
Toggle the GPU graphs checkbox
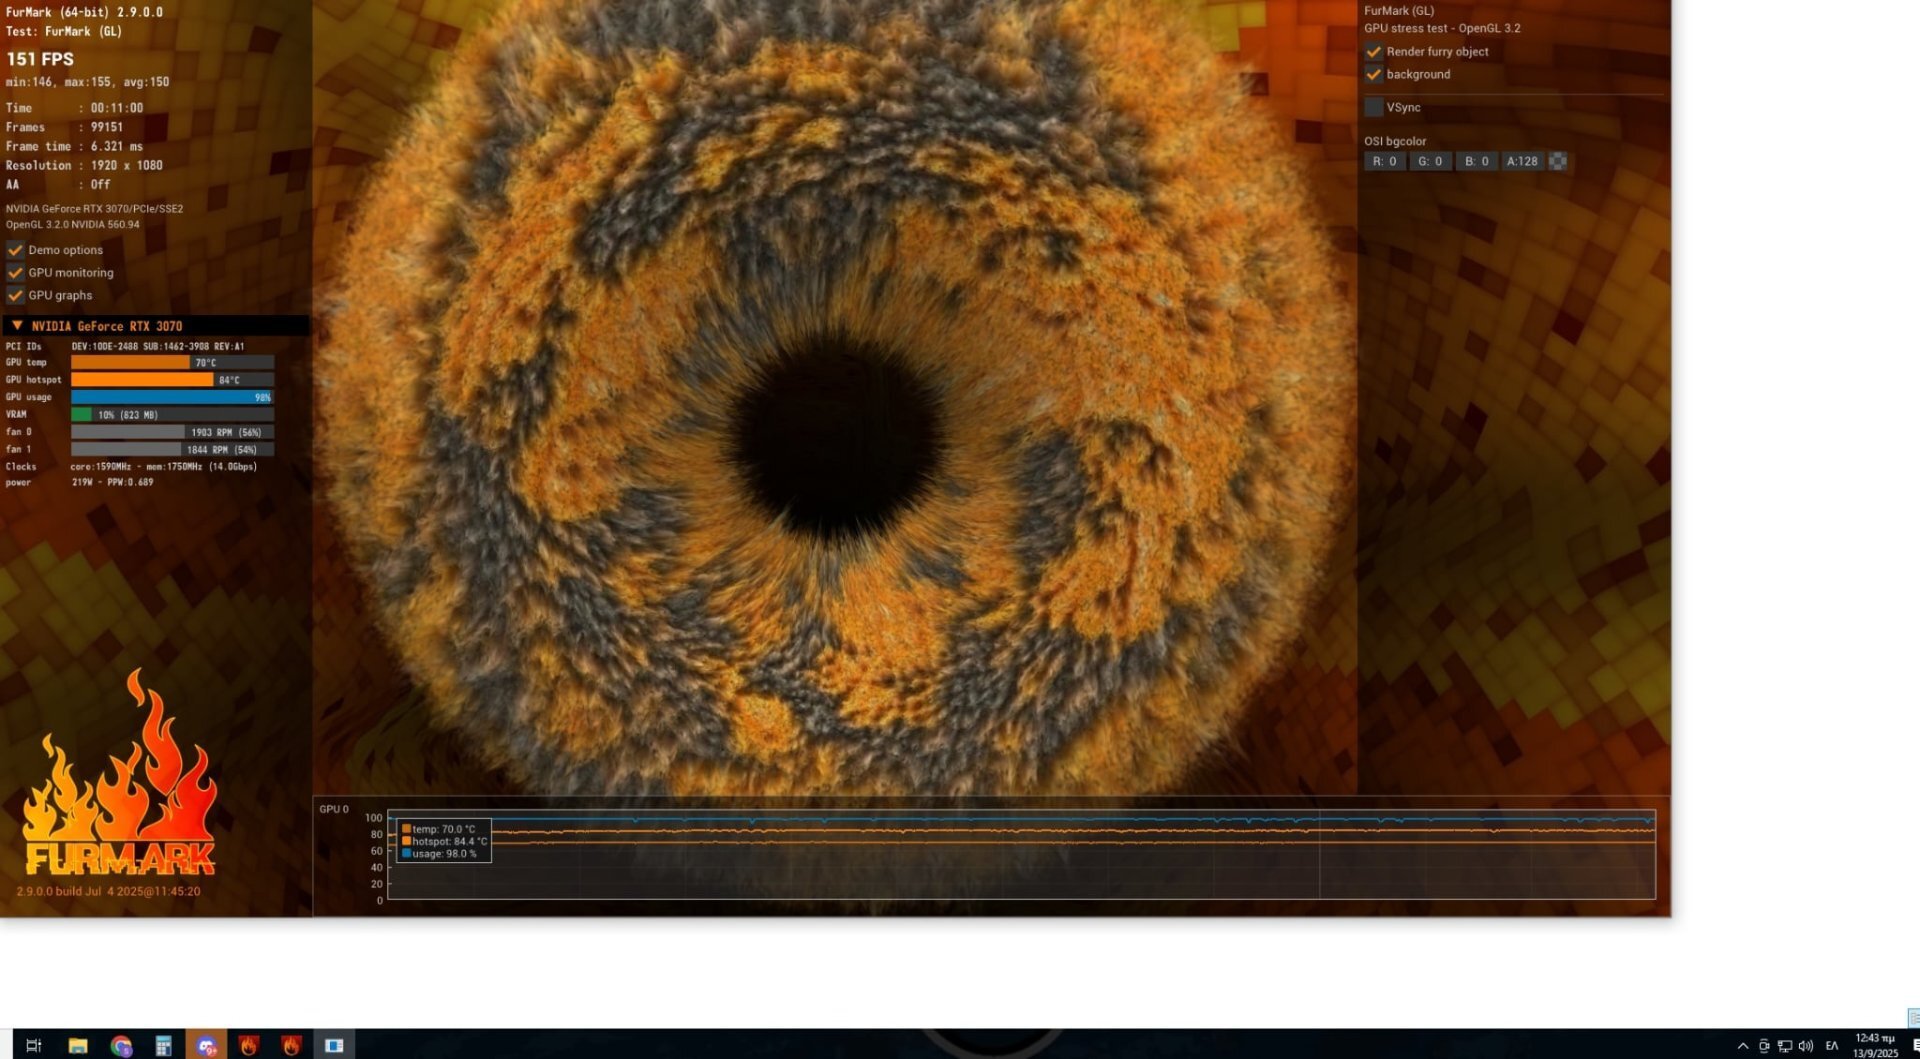[x=15, y=295]
